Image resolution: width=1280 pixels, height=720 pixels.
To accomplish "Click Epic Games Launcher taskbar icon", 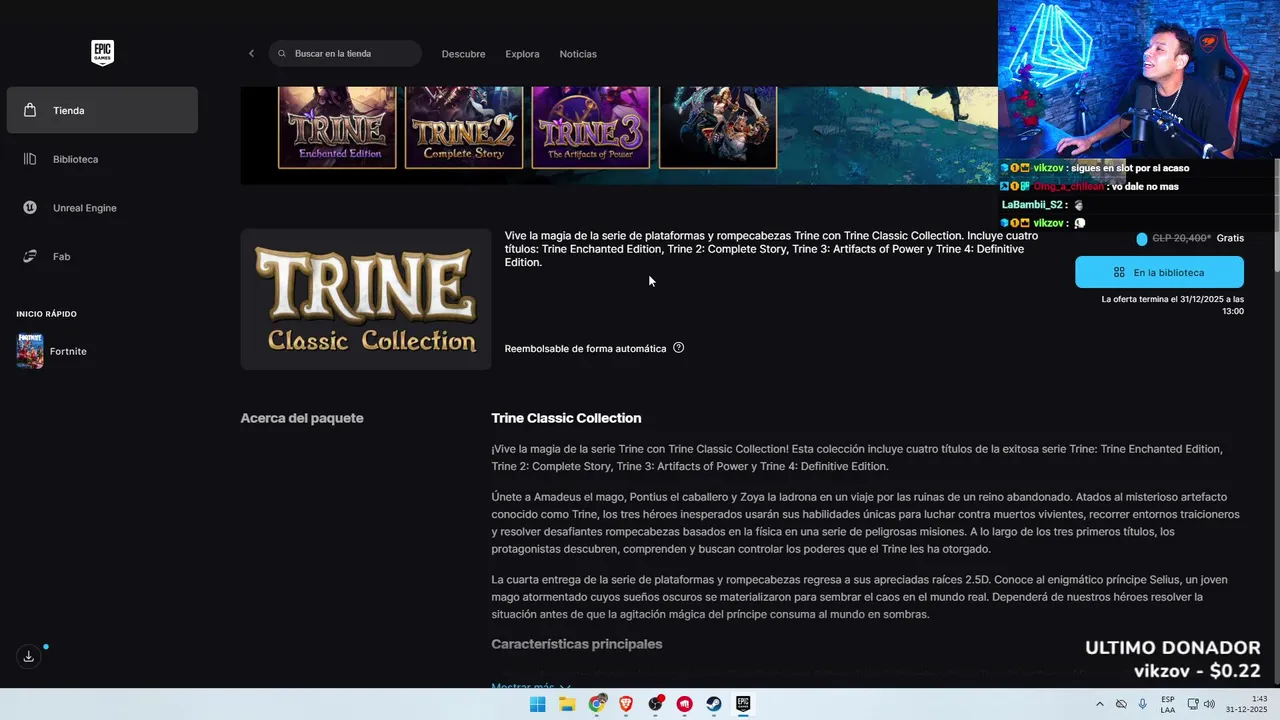I will point(743,704).
